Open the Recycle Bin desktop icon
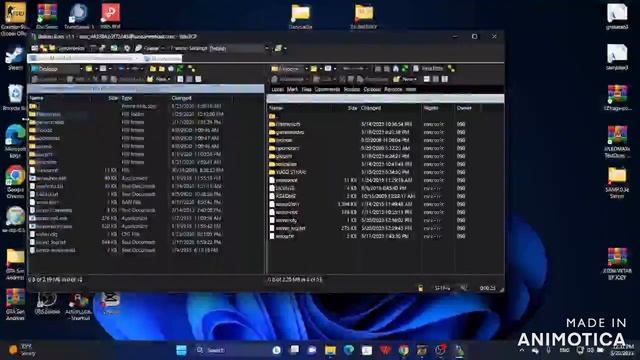This screenshot has width=640, height=360. pos(15,98)
